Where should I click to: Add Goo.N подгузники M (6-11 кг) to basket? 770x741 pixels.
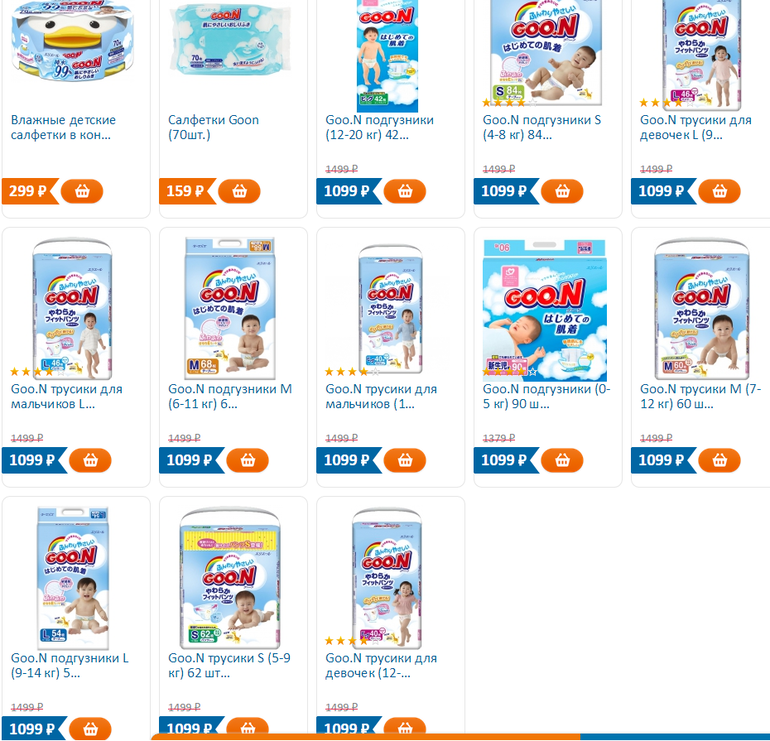pyautogui.click(x=248, y=460)
